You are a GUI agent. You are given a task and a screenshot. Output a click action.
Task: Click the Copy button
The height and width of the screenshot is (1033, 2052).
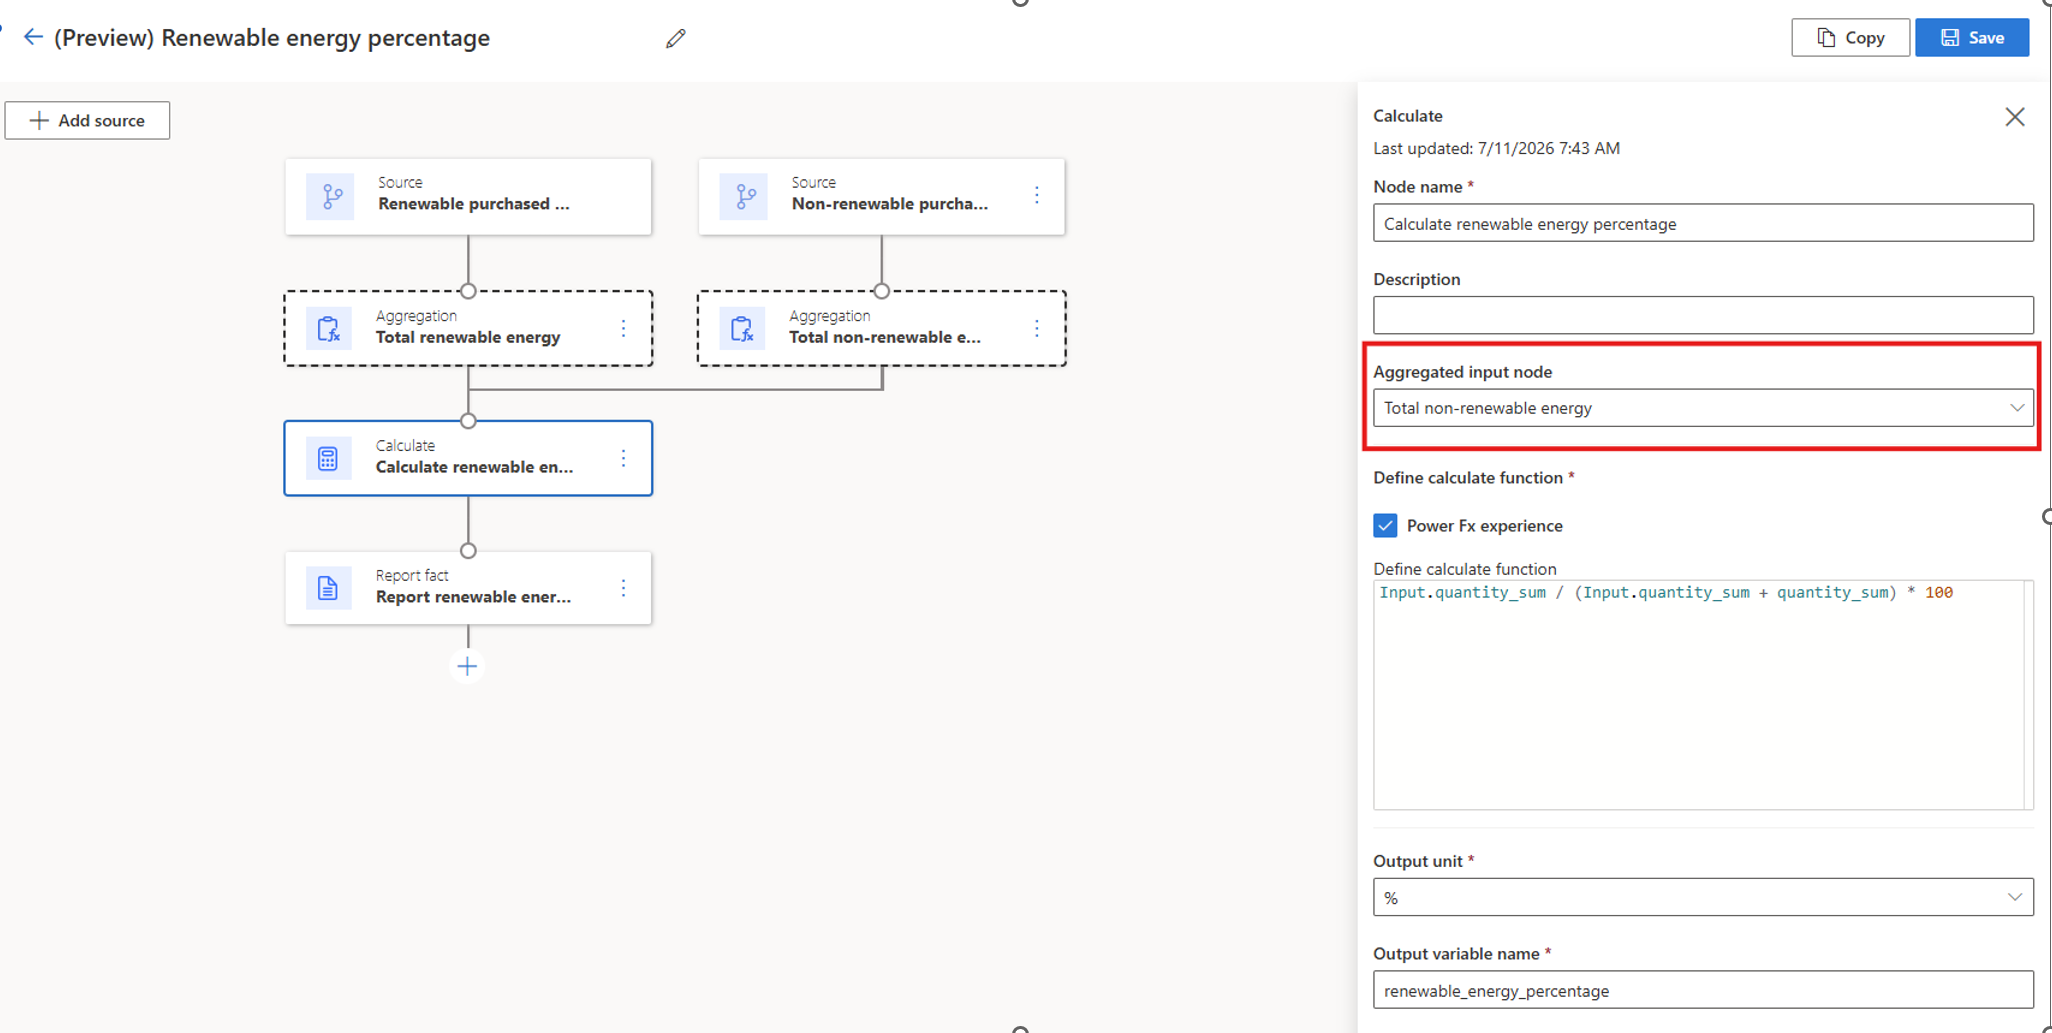click(x=1850, y=38)
